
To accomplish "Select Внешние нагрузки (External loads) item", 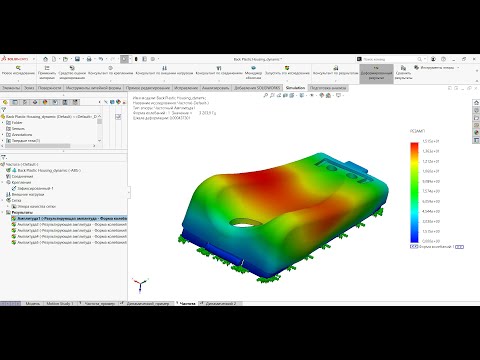I will [x=25, y=194].
